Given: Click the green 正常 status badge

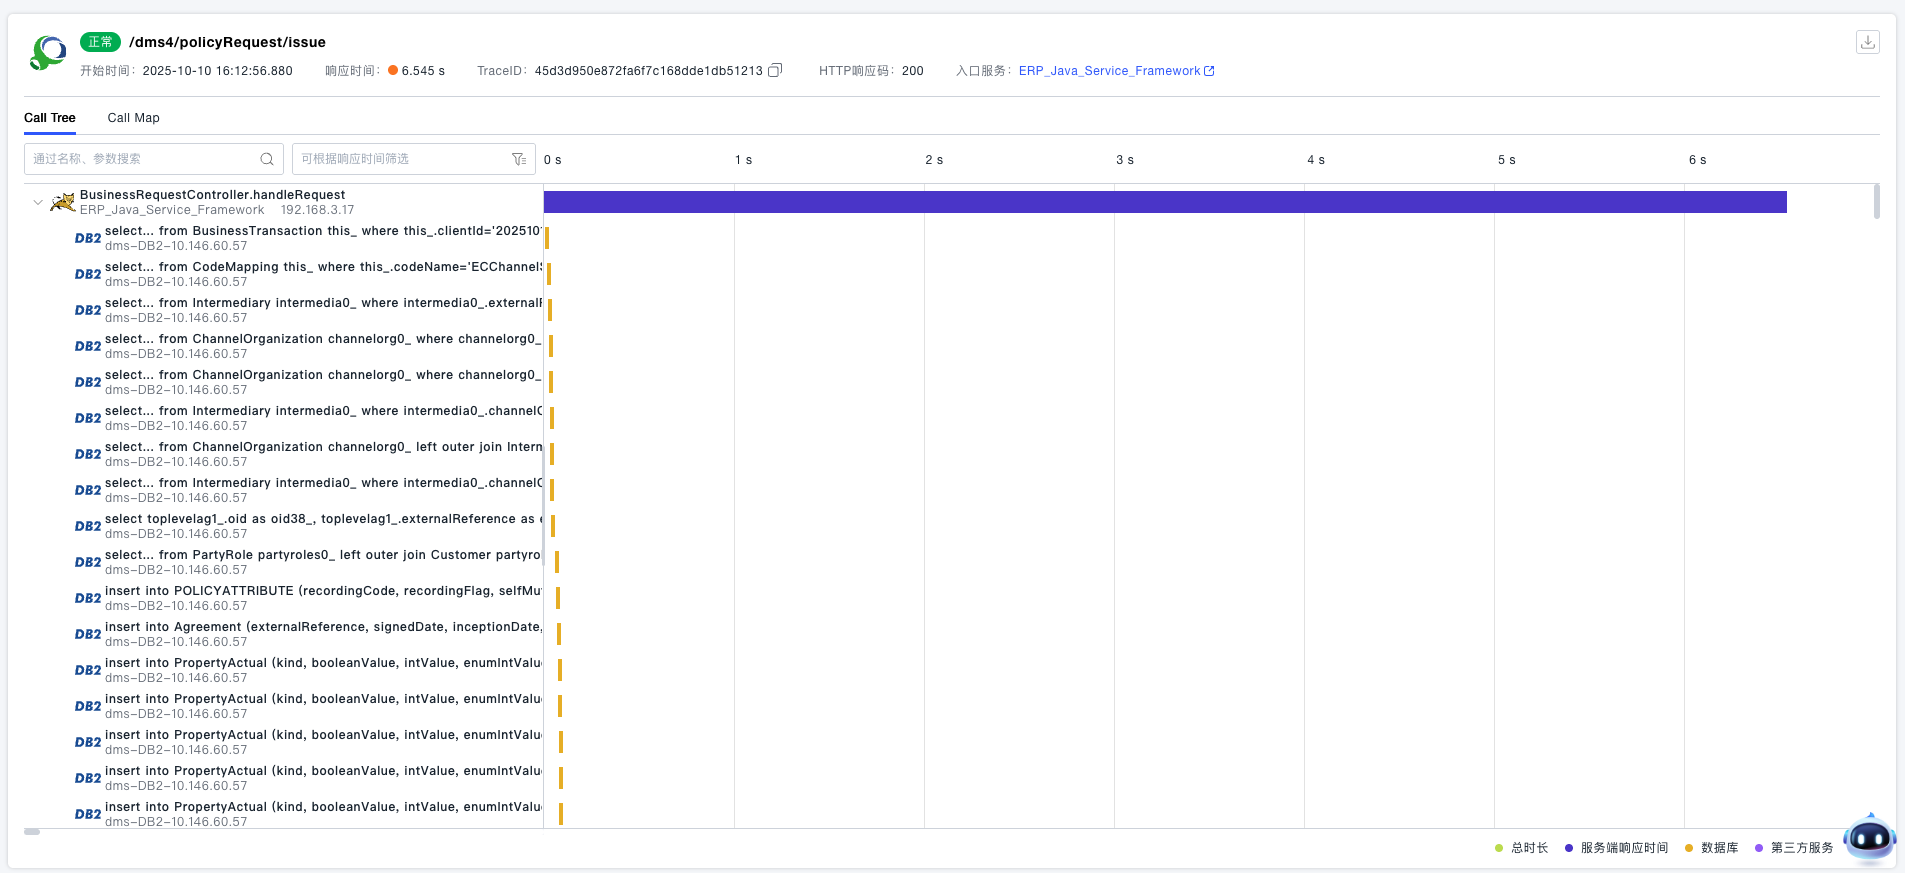Looking at the screenshot, I should click(x=100, y=42).
